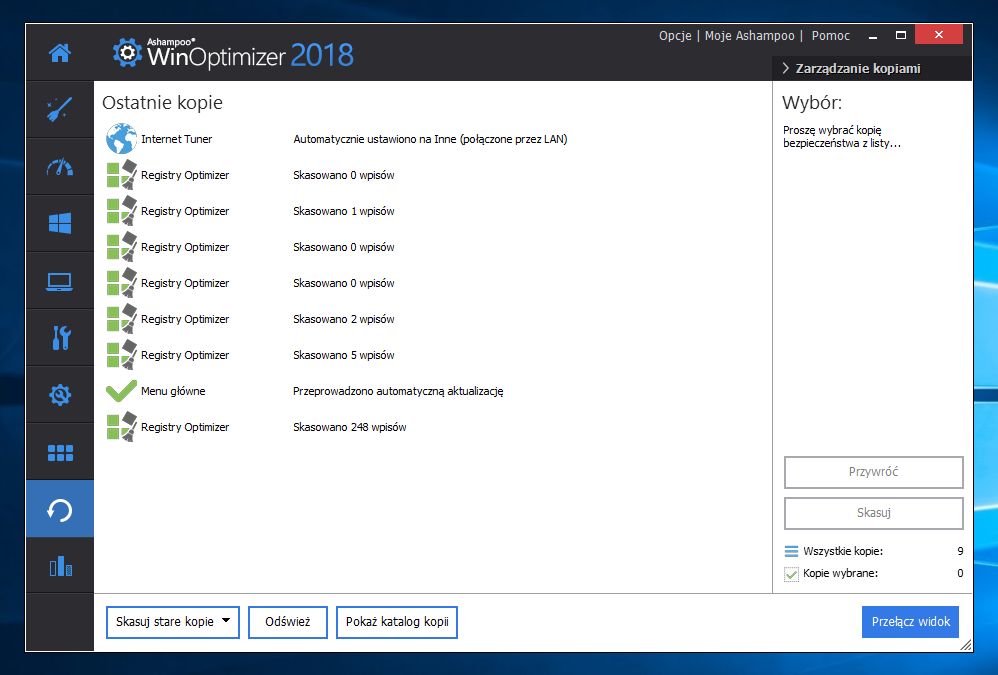Open the grid all-modules view in the sidebar
The height and width of the screenshot is (675, 998).
click(60, 452)
